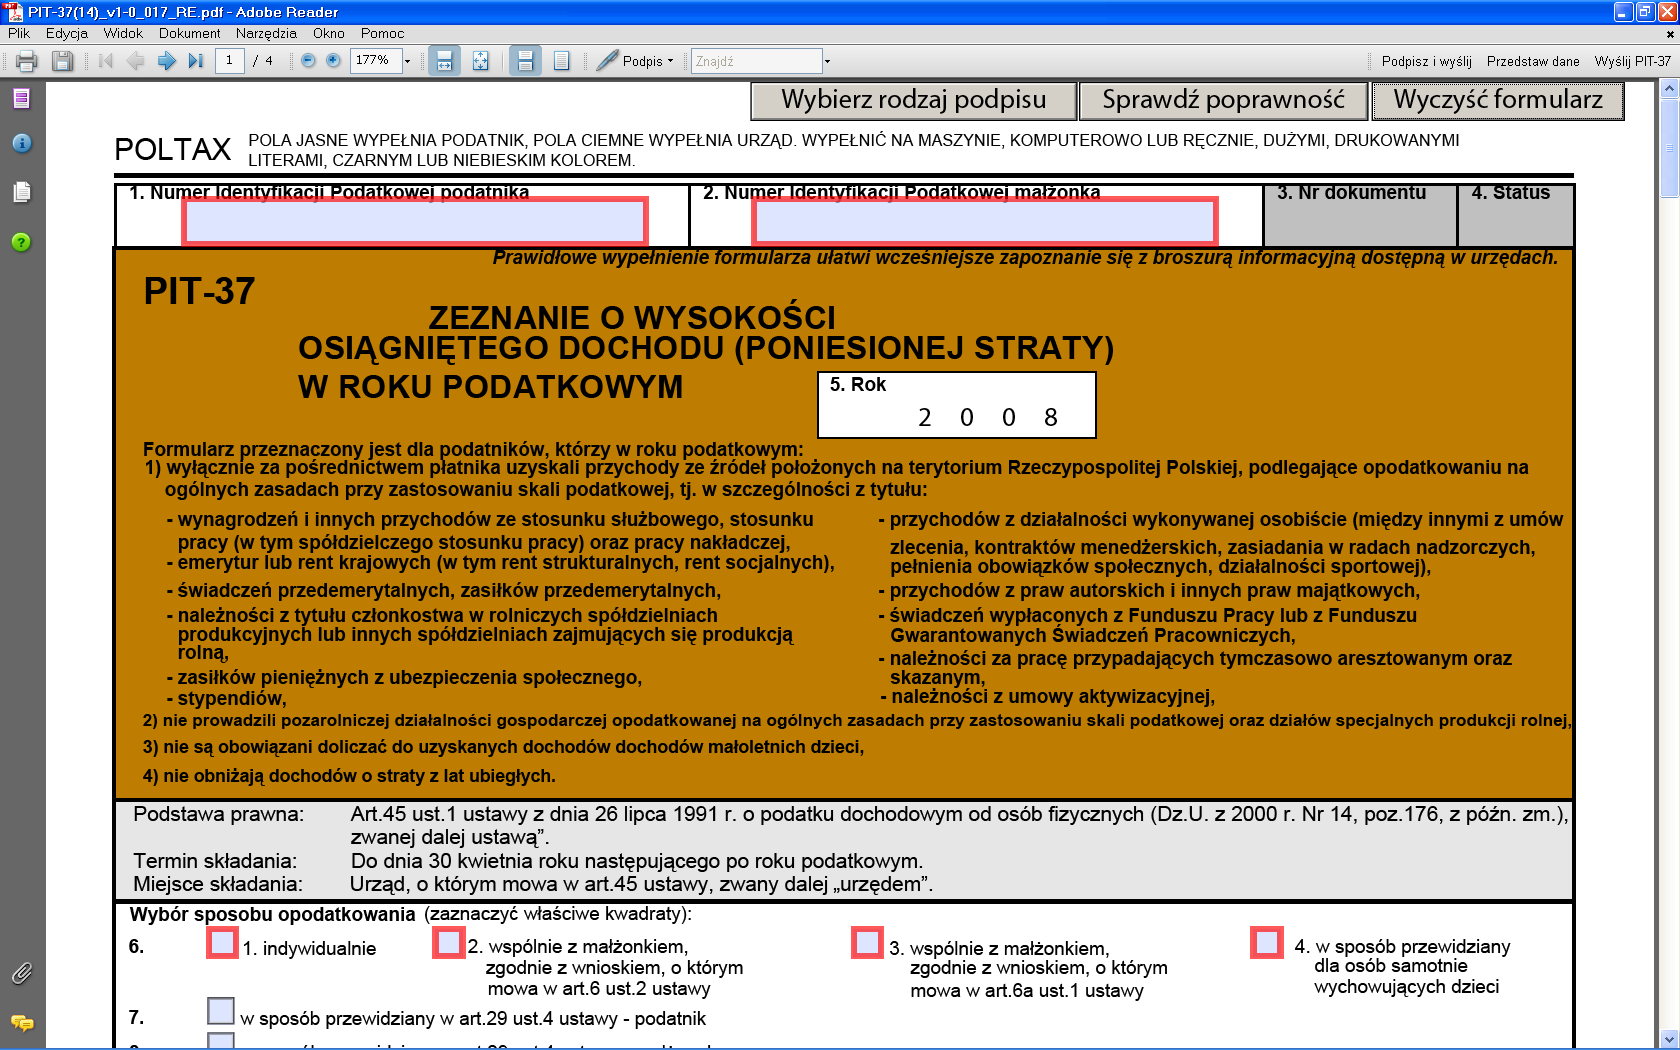Click the NIP podatnika input field
This screenshot has height=1050, width=1680.
click(x=415, y=221)
